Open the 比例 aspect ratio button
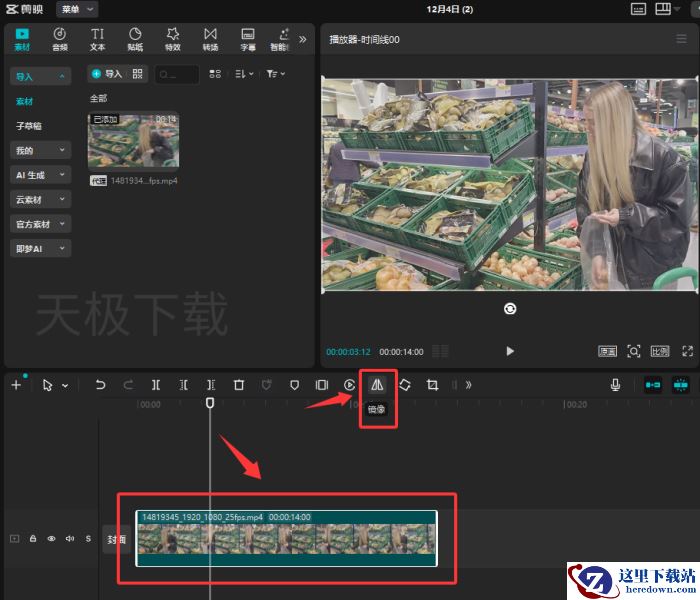The image size is (700, 600). coord(659,351)
